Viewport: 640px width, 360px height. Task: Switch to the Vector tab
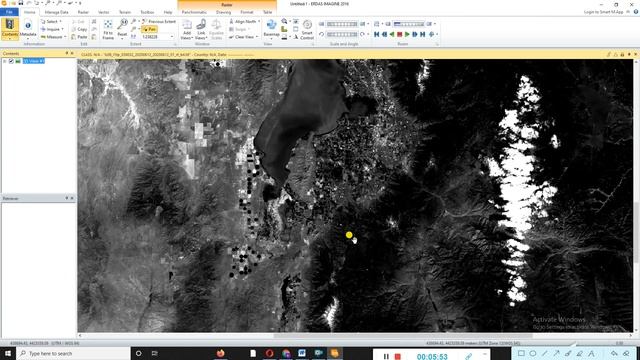click(x=104, y=12)
